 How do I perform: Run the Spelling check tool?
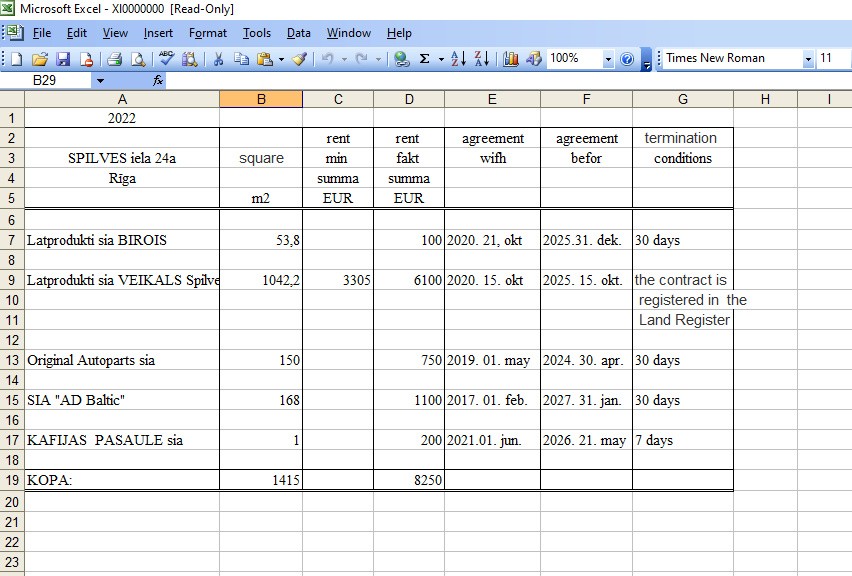click(x=166, y=59)
